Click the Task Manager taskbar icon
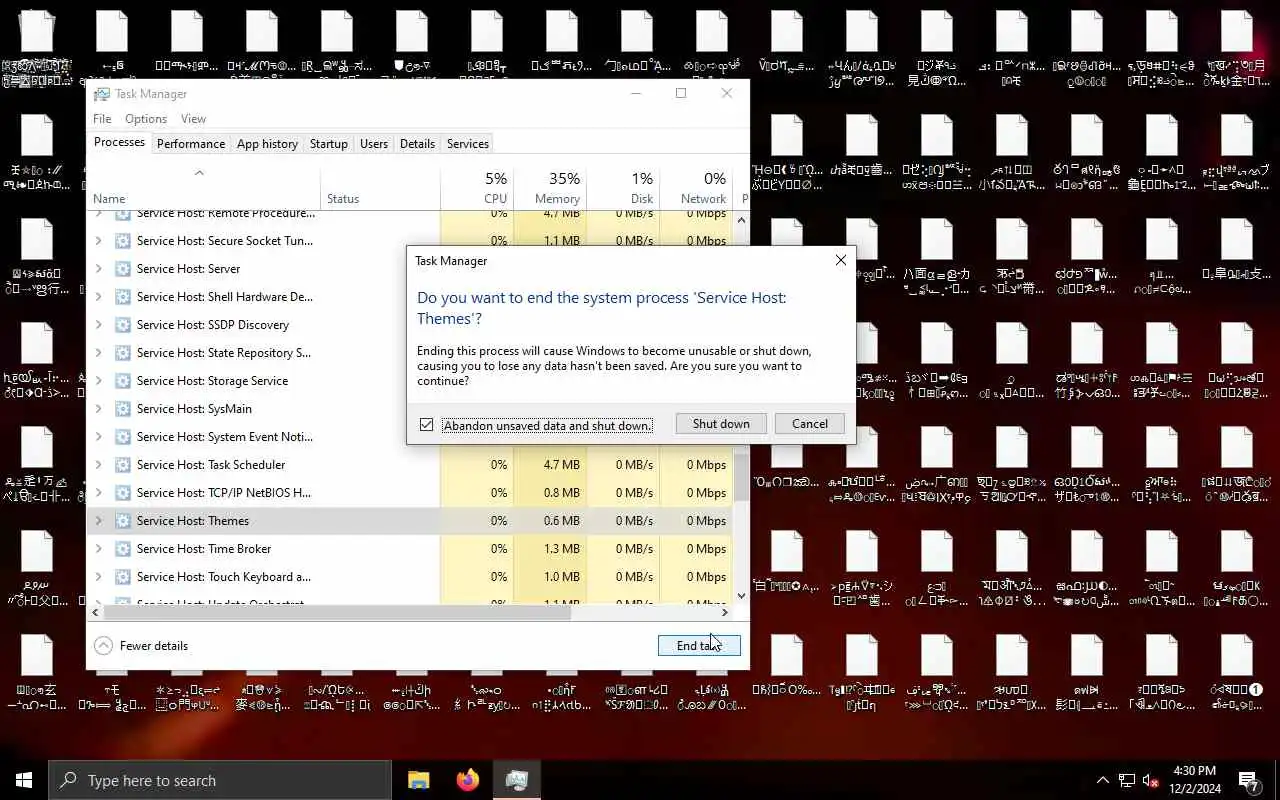1280x800 pixels. (x=516, y=780)
